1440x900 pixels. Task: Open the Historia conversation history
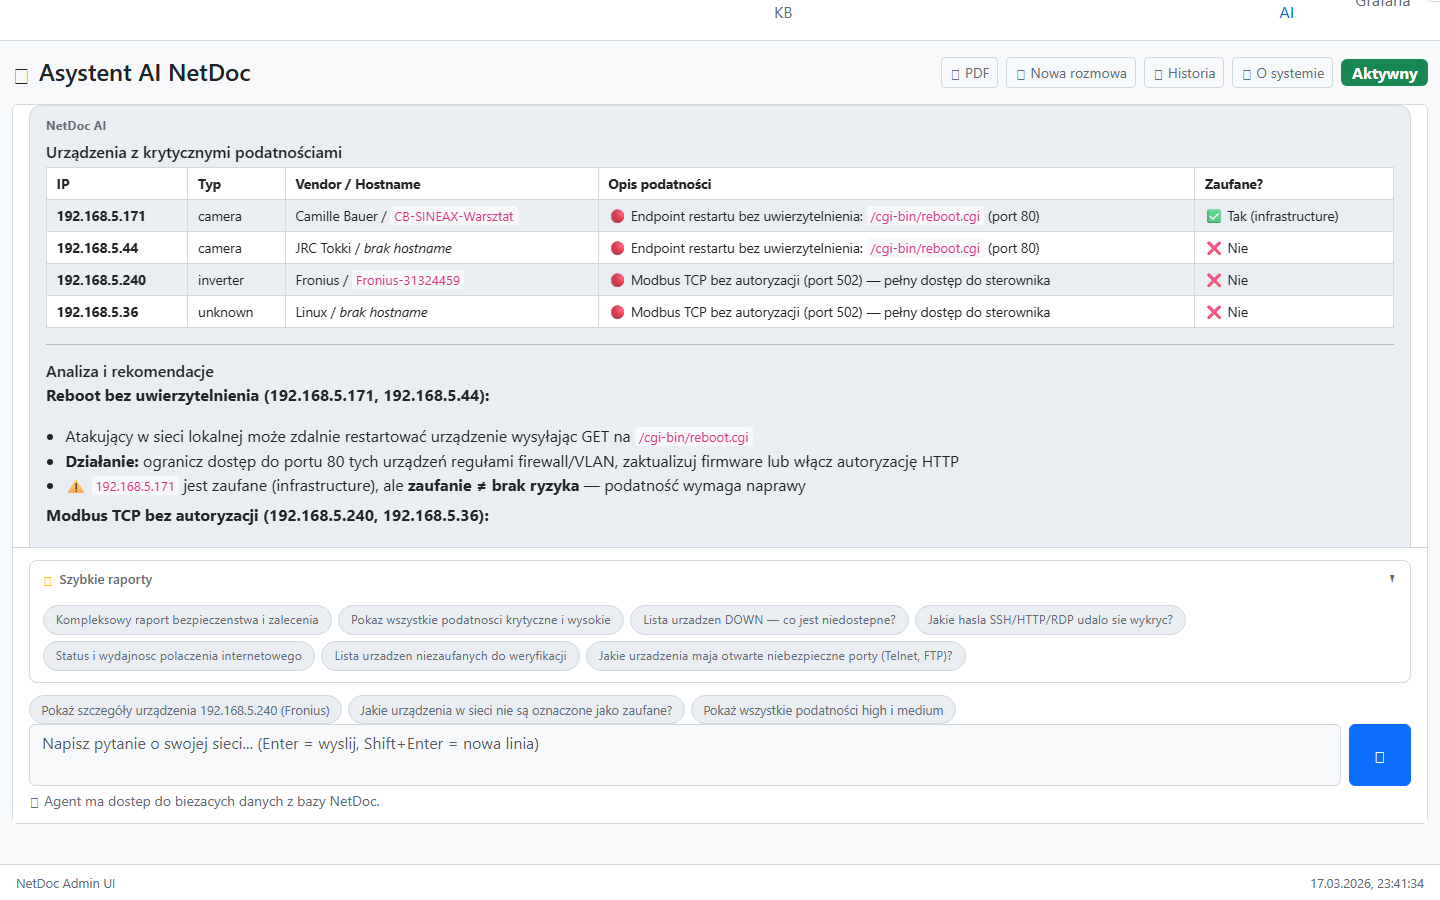point(1183,73)
